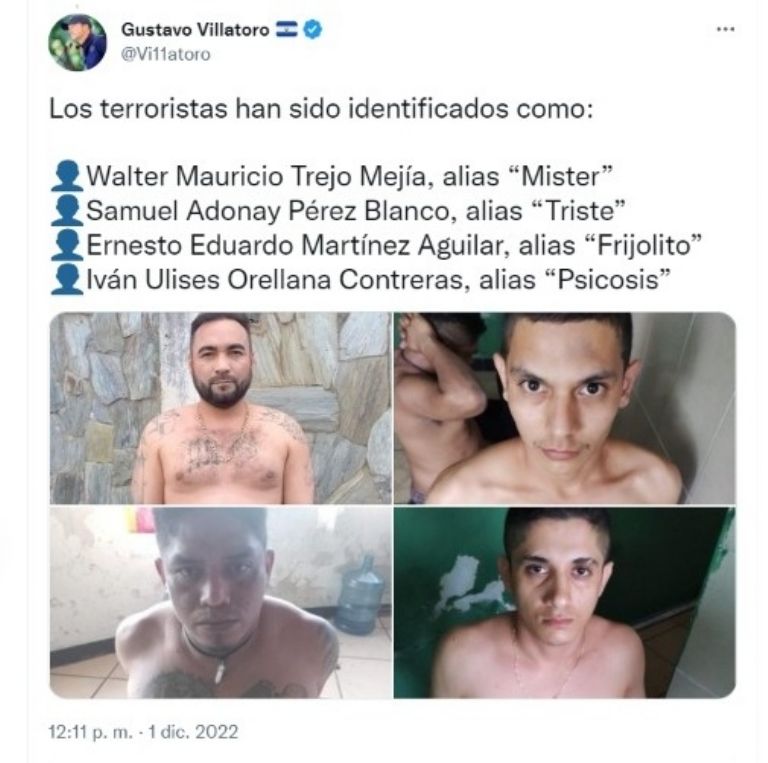Click the alias "Frijolito" line of text
The width and height of the screenshot is (768, 763).
(x=394, y=245)
